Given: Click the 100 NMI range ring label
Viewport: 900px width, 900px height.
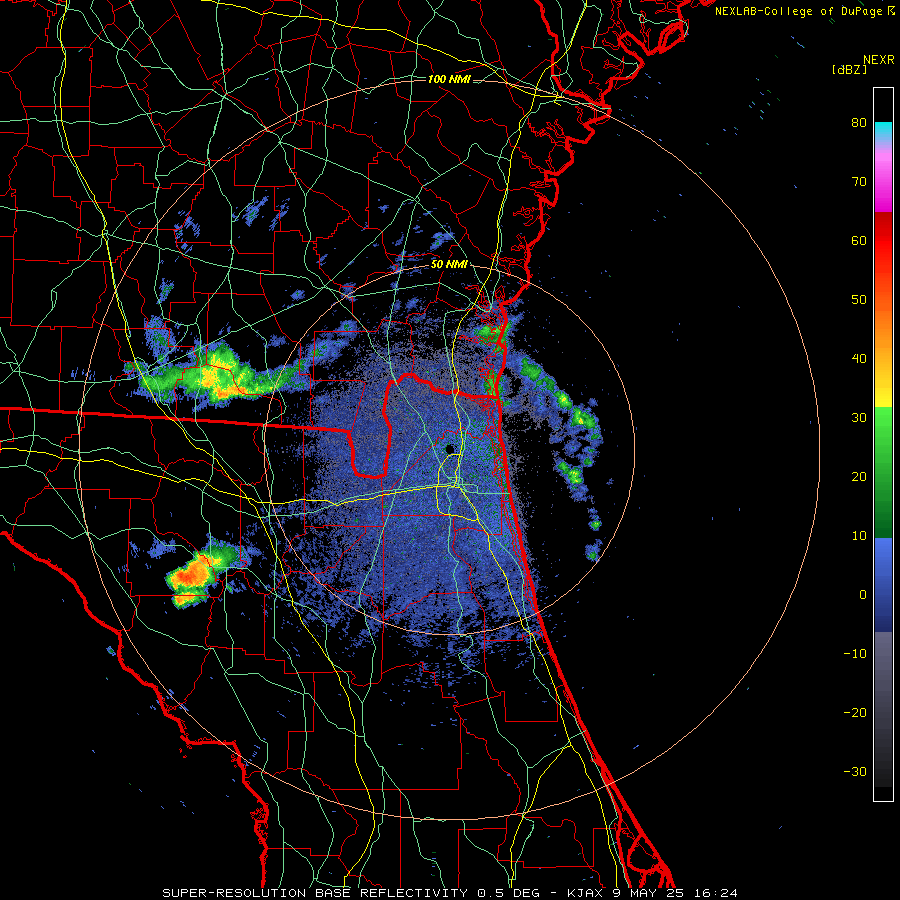Looking at the screenshot, I should click(449, 79).
